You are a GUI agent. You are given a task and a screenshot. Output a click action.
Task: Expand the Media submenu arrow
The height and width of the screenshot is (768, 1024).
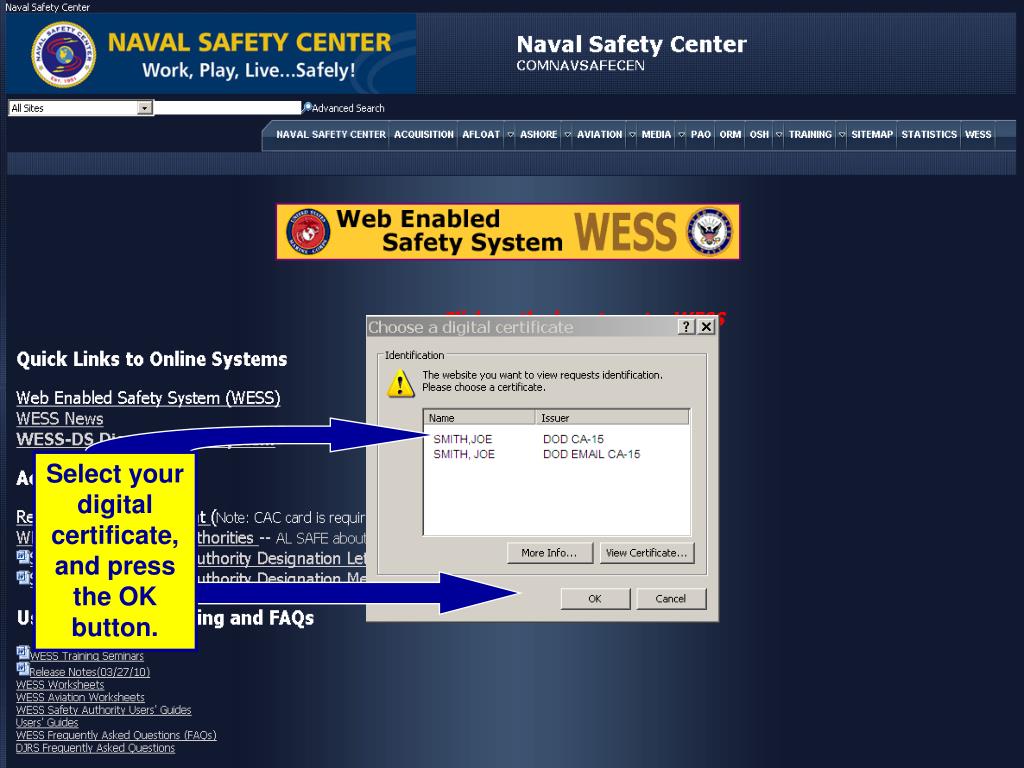[681, 135]
